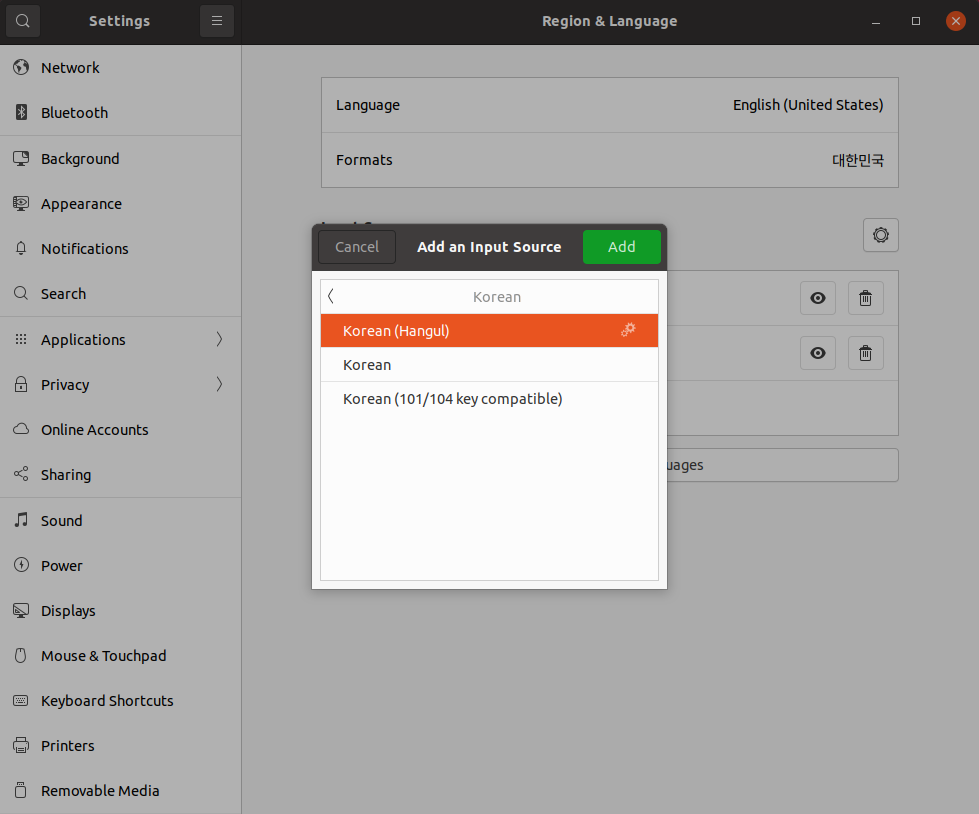
Task: Cancel the Add an Input Source dialog
Action: 357,247
